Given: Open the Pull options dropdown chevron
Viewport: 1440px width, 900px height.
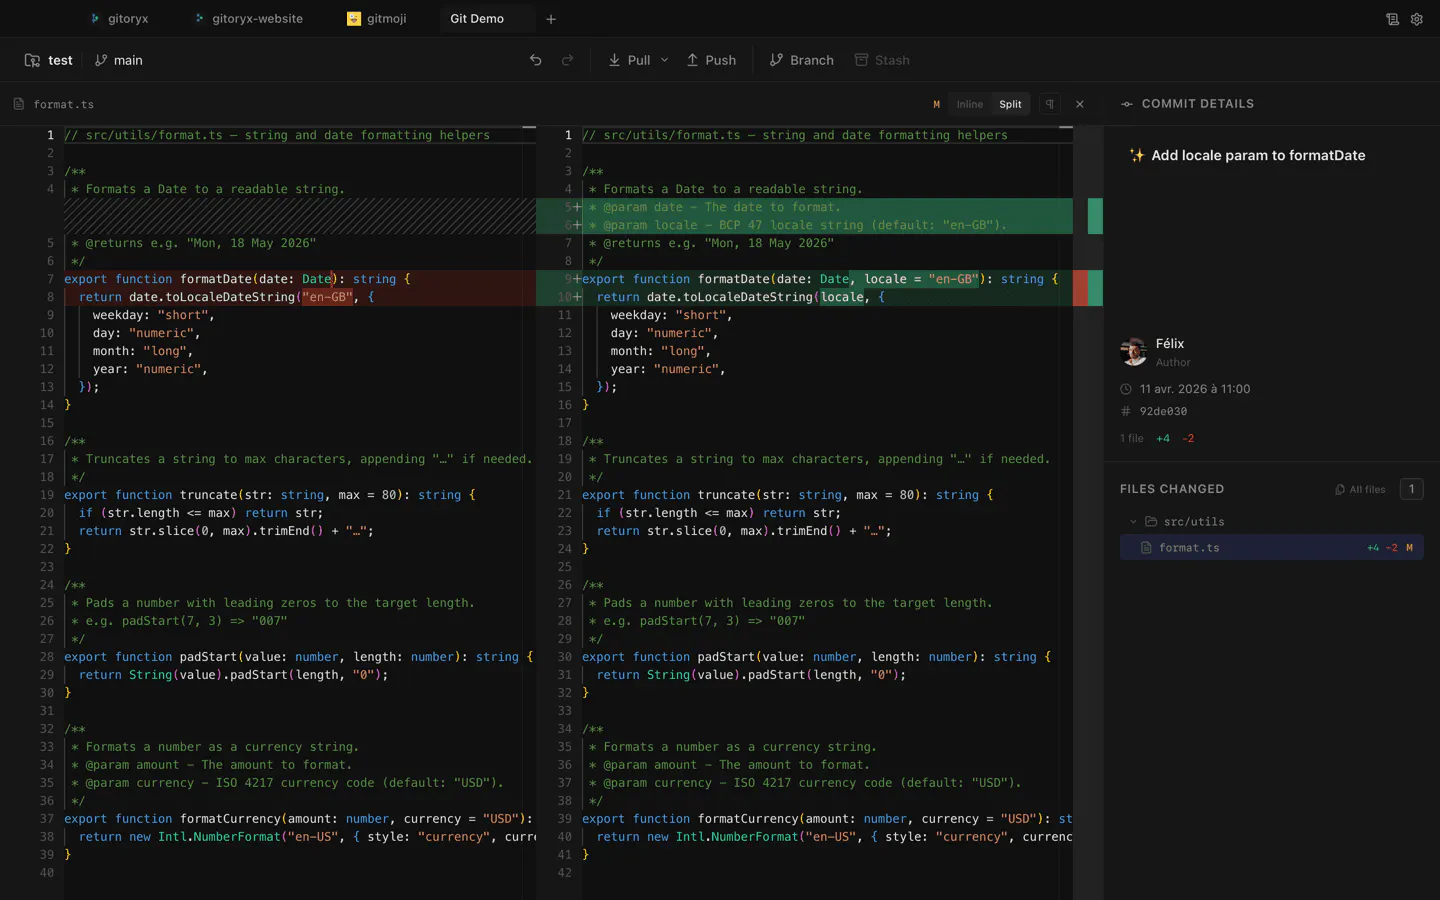Looking at the screenshot, I should 665,60.
